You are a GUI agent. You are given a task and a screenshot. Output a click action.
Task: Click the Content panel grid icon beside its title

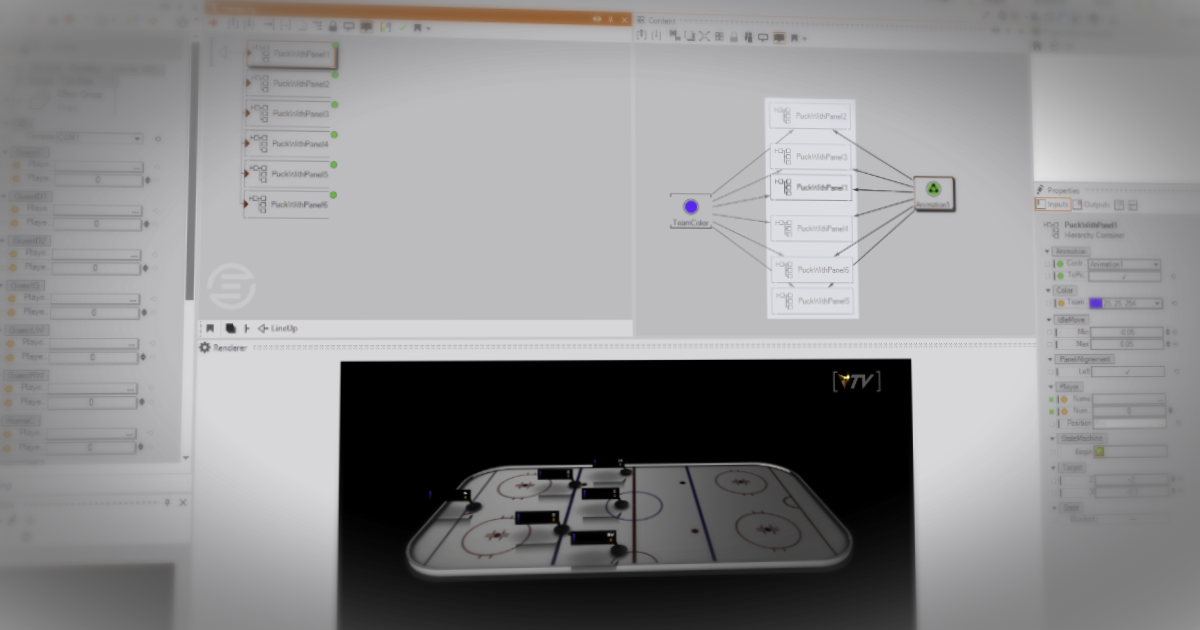click(640, 20)
